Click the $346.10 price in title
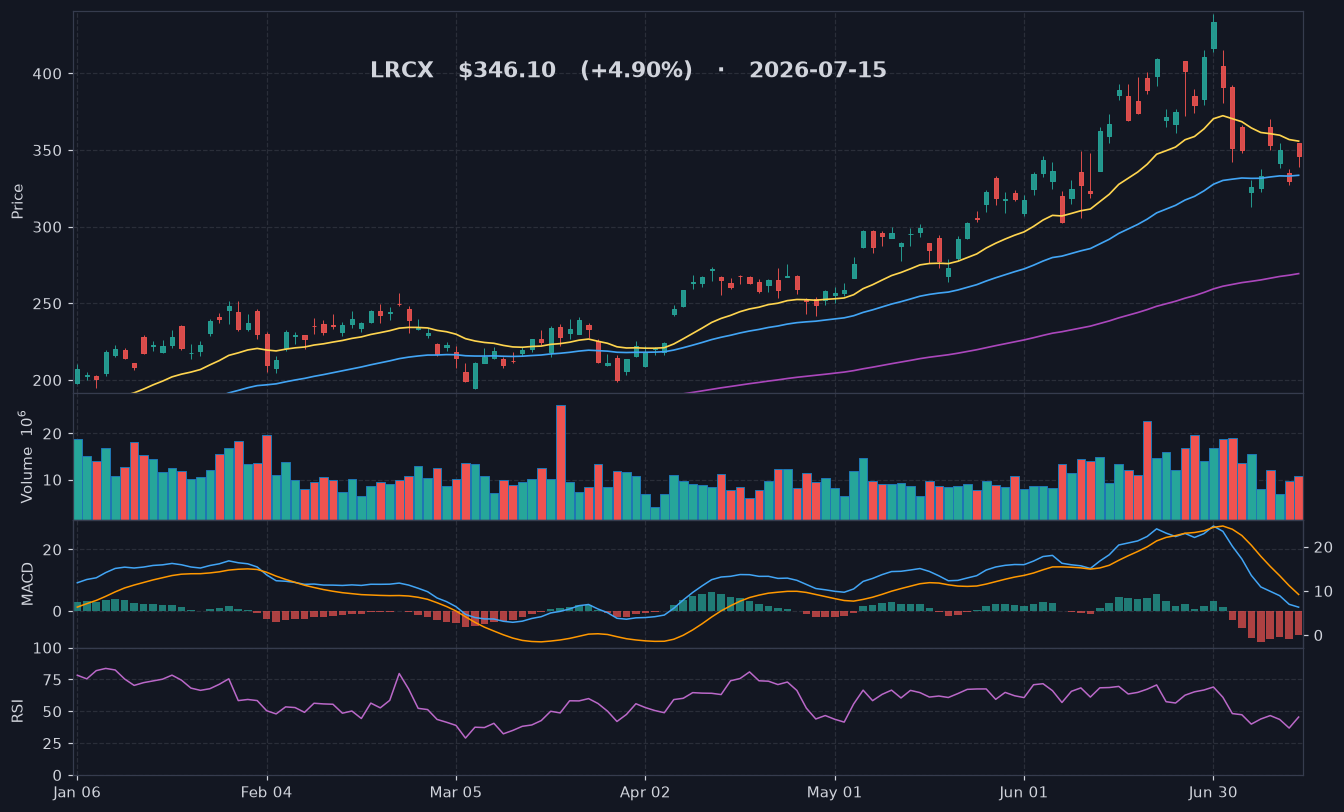This screenshot has width=1344, height=812. [507, 71]
